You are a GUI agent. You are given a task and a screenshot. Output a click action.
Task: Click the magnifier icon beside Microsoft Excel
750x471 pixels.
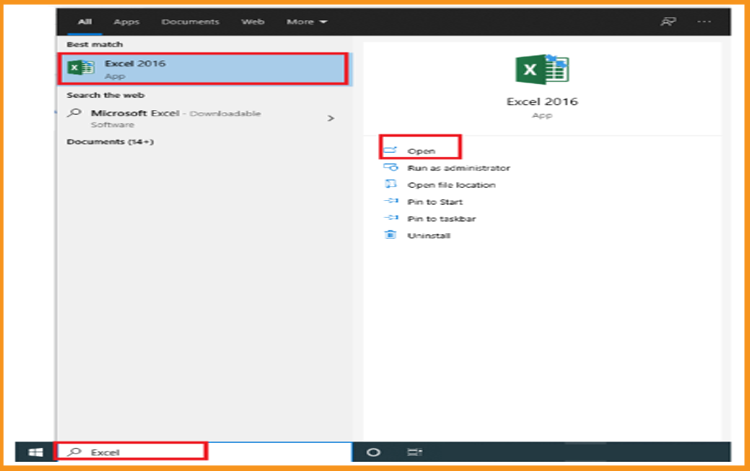tap(74, 113)
